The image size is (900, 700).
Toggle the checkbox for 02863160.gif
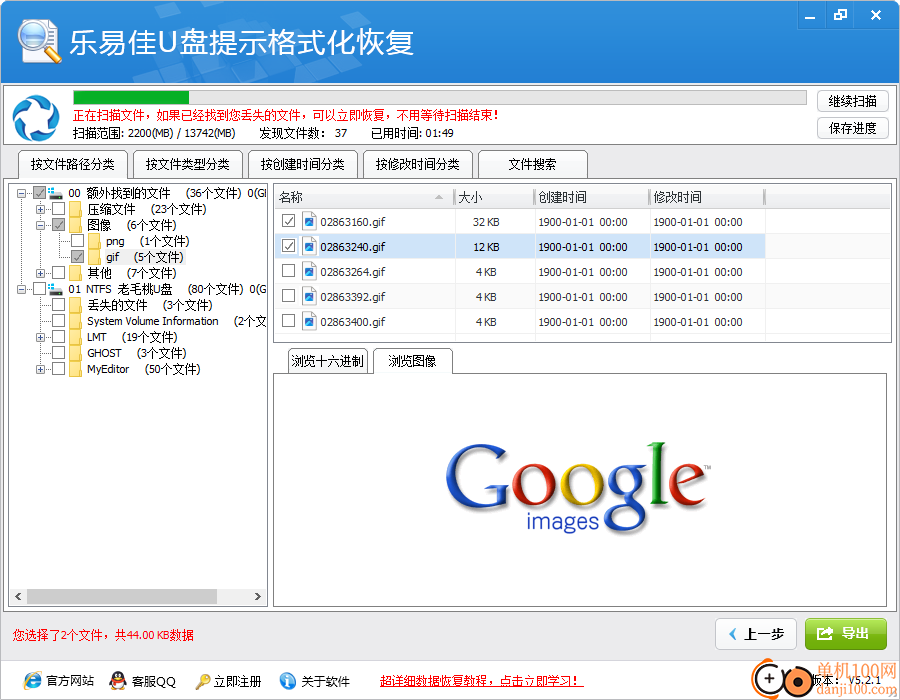click(x=289, y=221)
